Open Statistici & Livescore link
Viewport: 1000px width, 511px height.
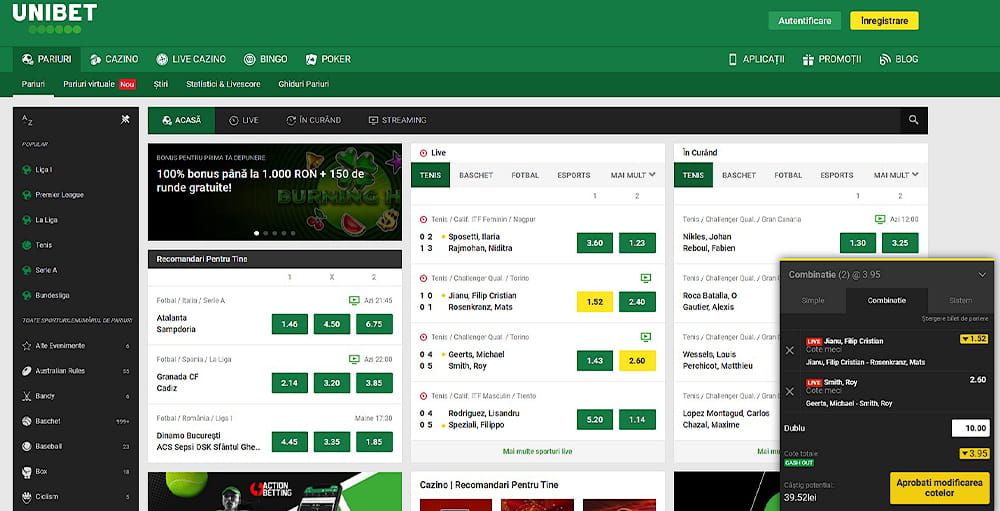tap(223, 84)
